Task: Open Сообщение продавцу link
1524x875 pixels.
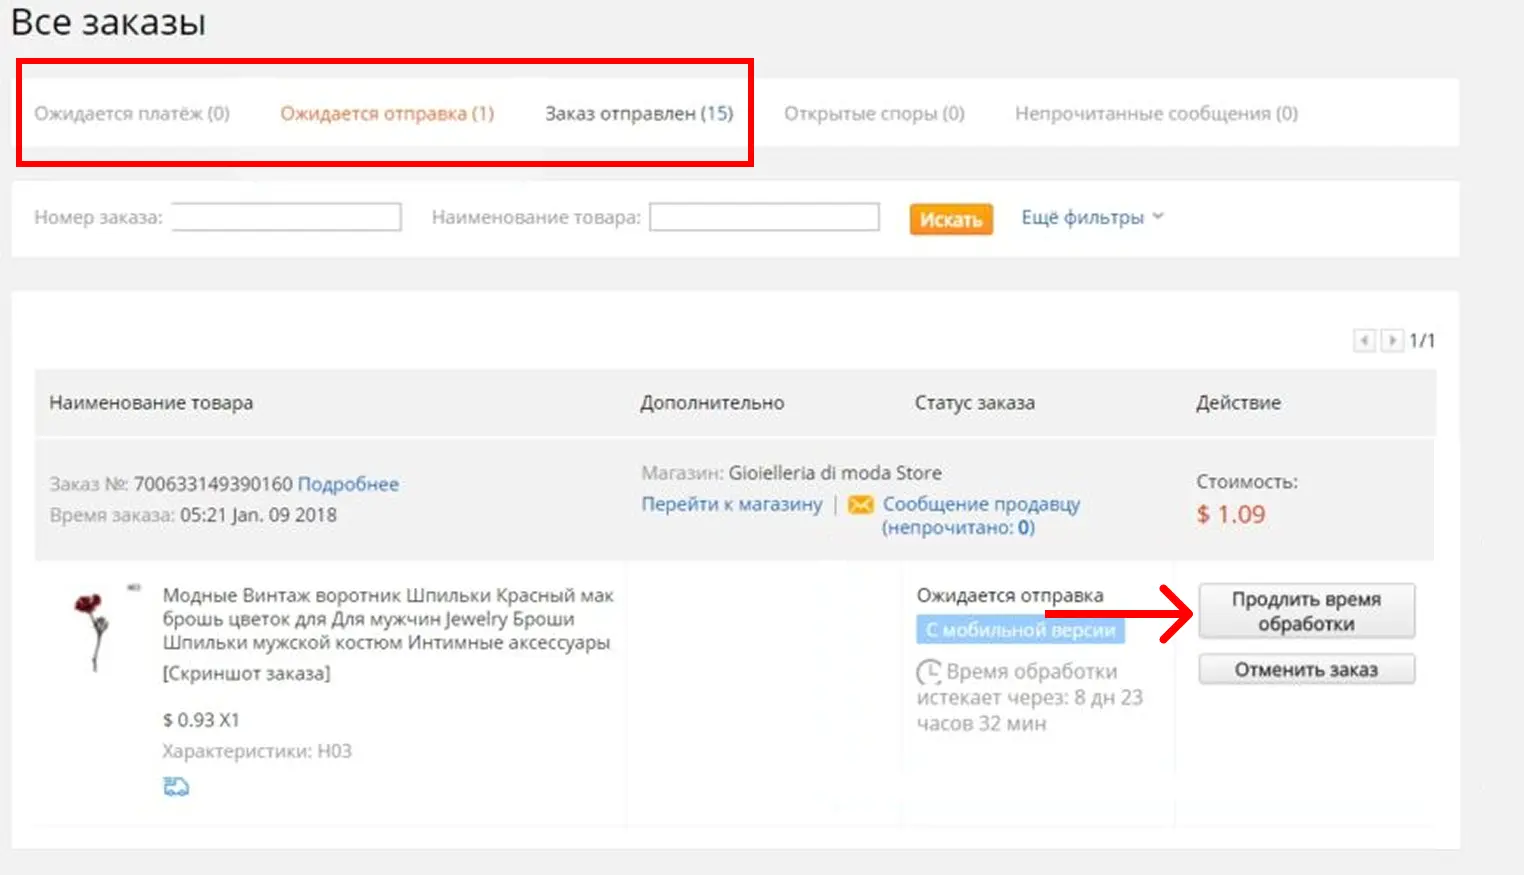Action: click(x=981, y=504)
